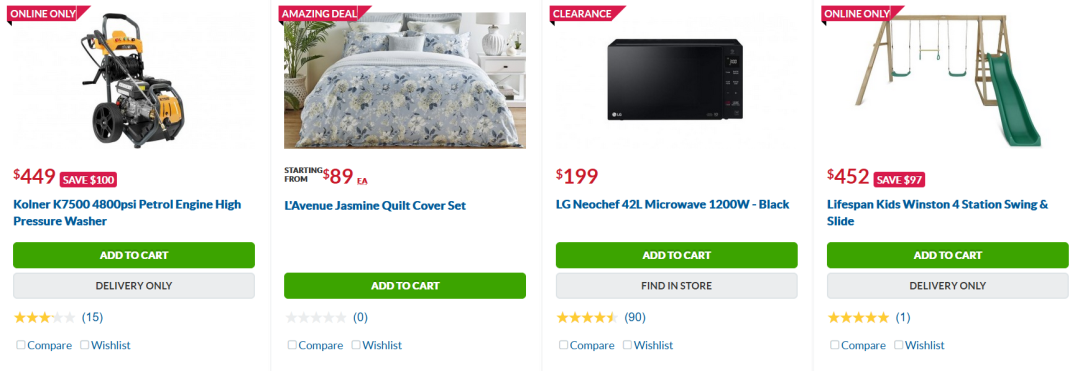Open the Kolner pressure washer product image
Image resolution: width=1080 pixels, height=371 pixels.
[134, 80]
